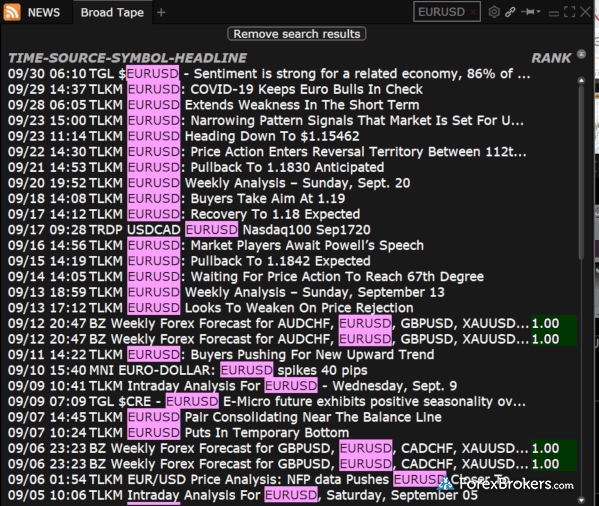Open 'Extends Weakness In The Short Term' headline
The image size is (599, 506).
pyautogui.click(x=214, y=105)
